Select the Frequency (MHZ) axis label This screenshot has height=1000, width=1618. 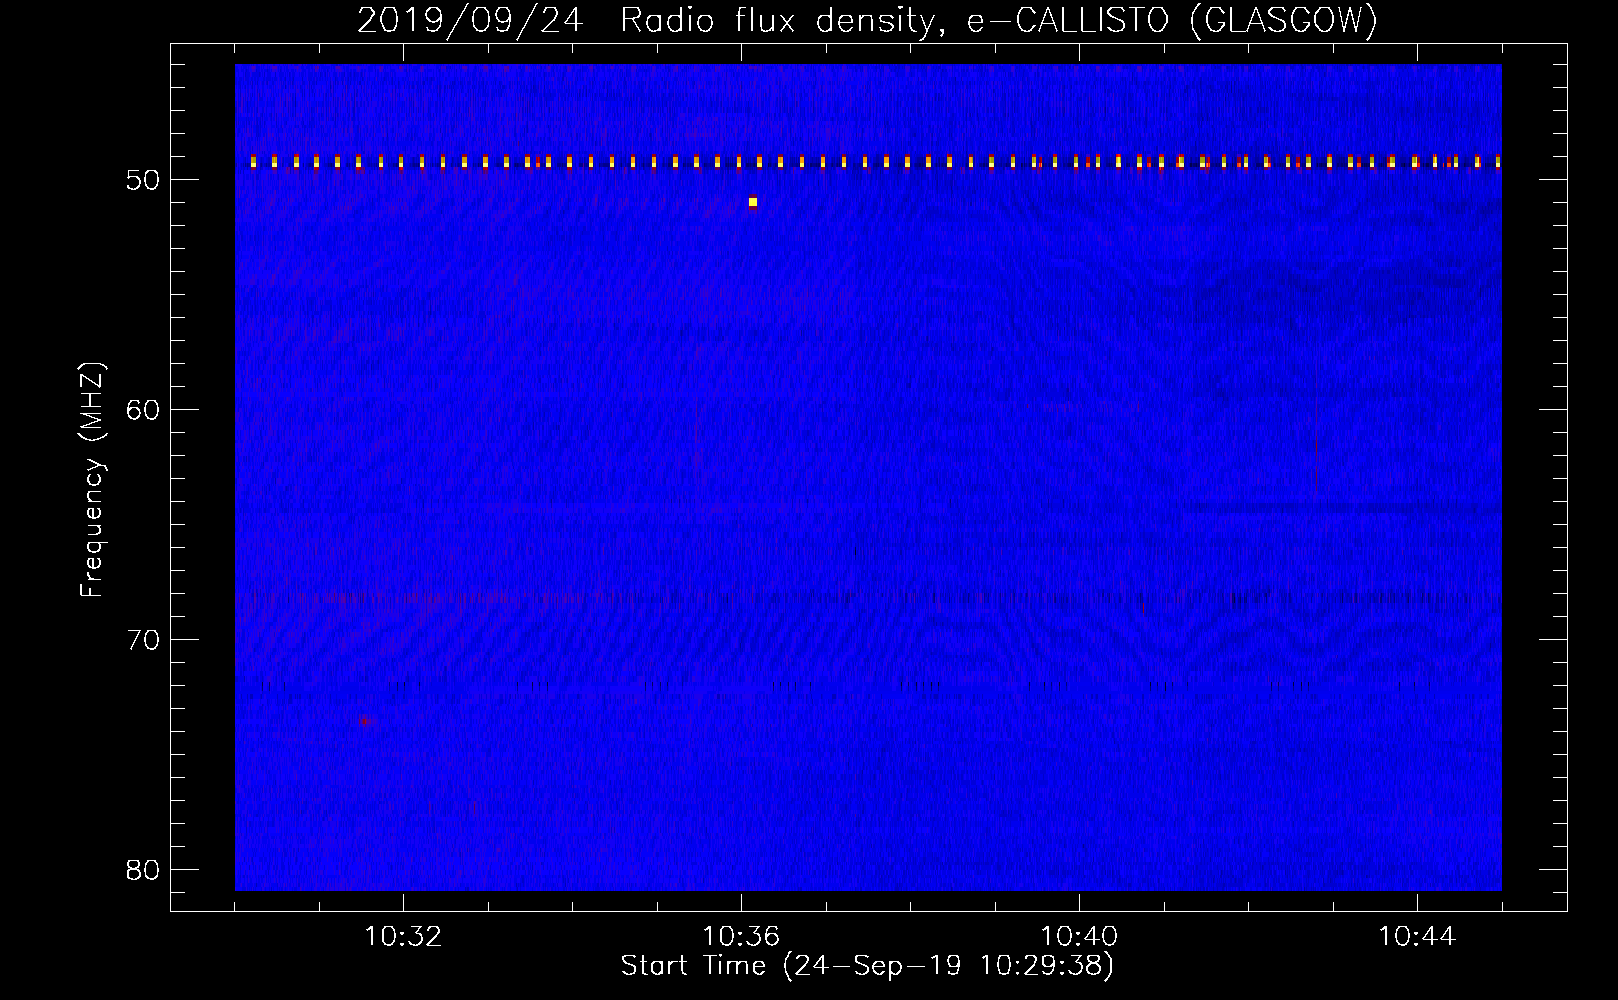92,480
